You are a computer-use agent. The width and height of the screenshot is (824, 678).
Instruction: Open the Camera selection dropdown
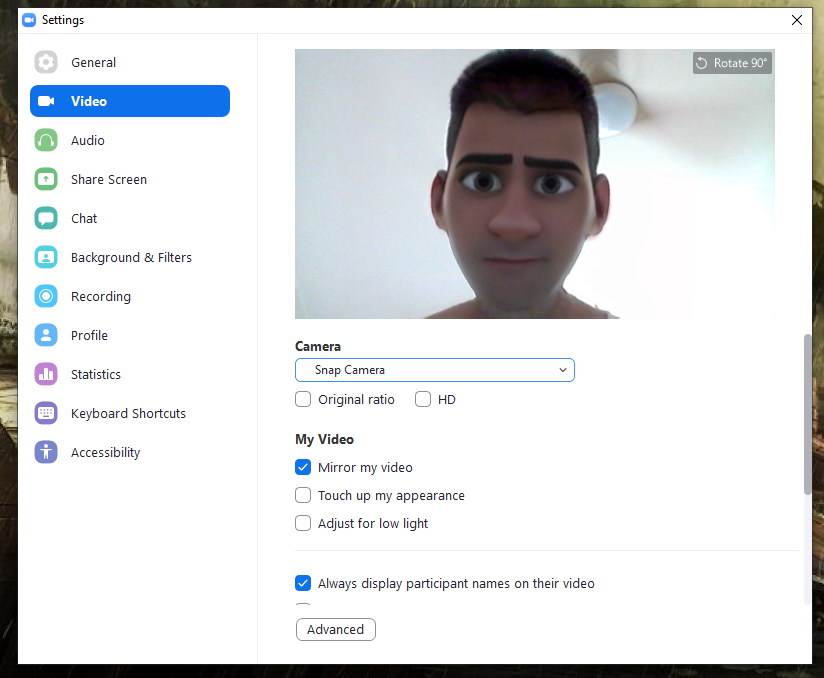(x=435, y=369)
